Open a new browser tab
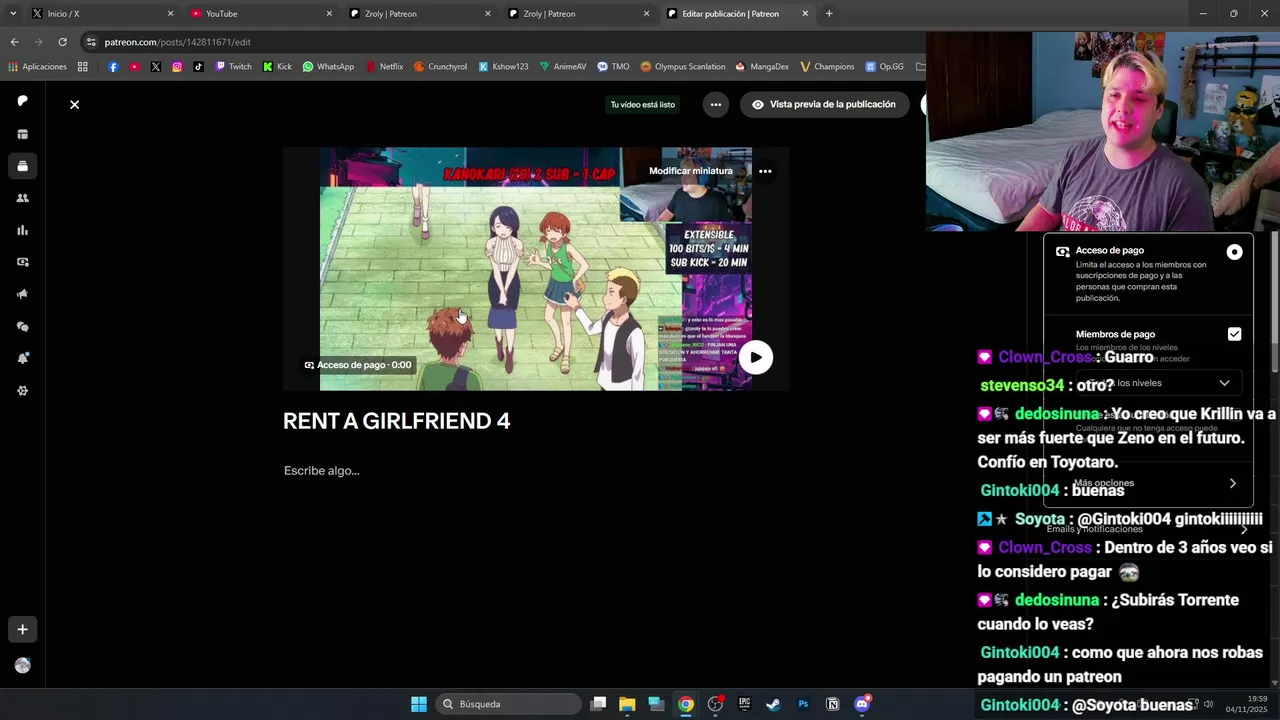 829,14
